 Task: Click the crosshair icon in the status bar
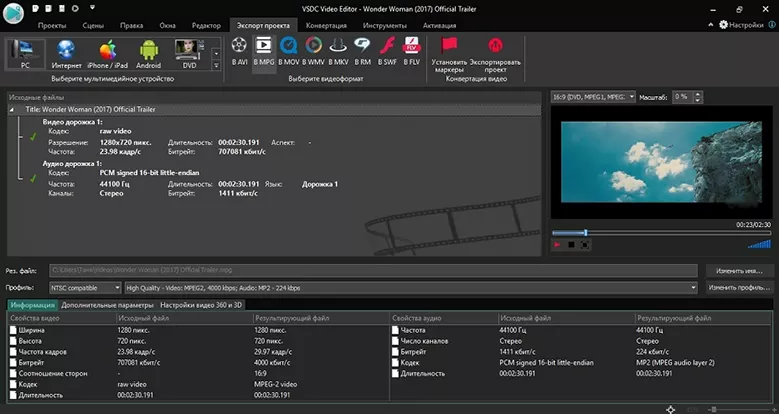pyautogui.click(x=671, y=410)
